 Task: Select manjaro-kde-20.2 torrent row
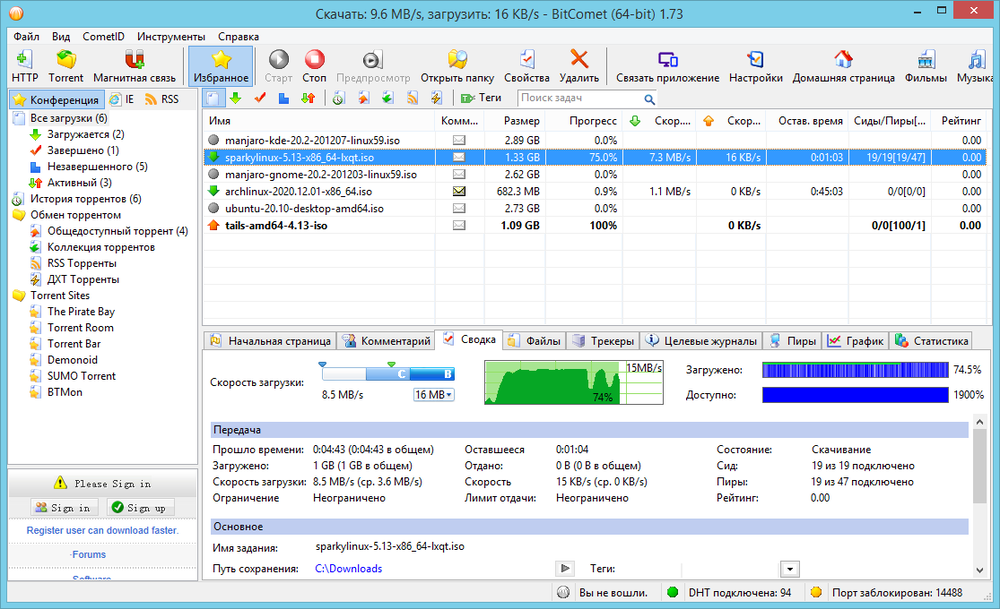[594, 140]
